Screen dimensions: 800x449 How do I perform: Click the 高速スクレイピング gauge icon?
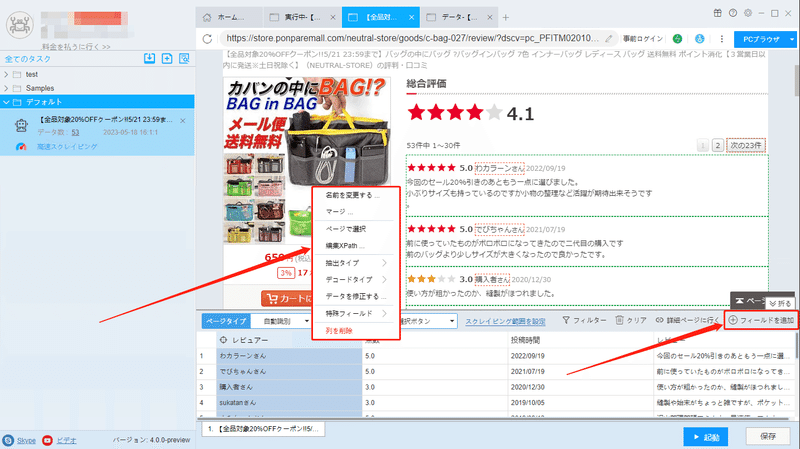21,146
